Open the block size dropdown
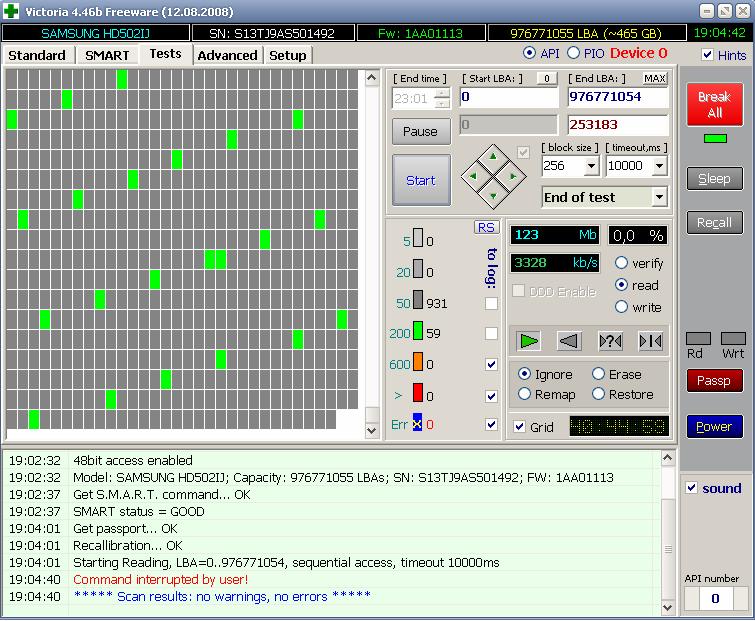755x621 pixels. (x=590, y=166)
